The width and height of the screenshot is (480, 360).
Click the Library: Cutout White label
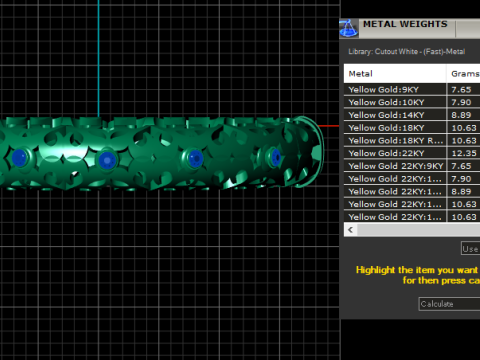[406, 52]
